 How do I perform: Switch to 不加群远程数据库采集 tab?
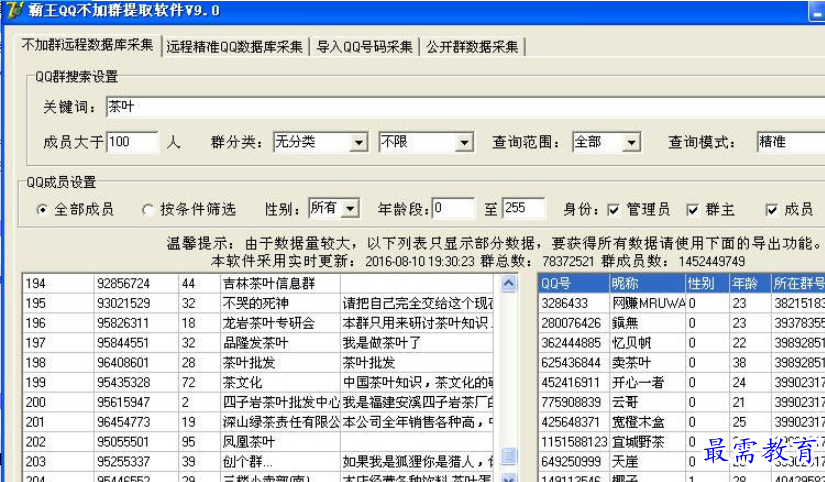(87, 45)
